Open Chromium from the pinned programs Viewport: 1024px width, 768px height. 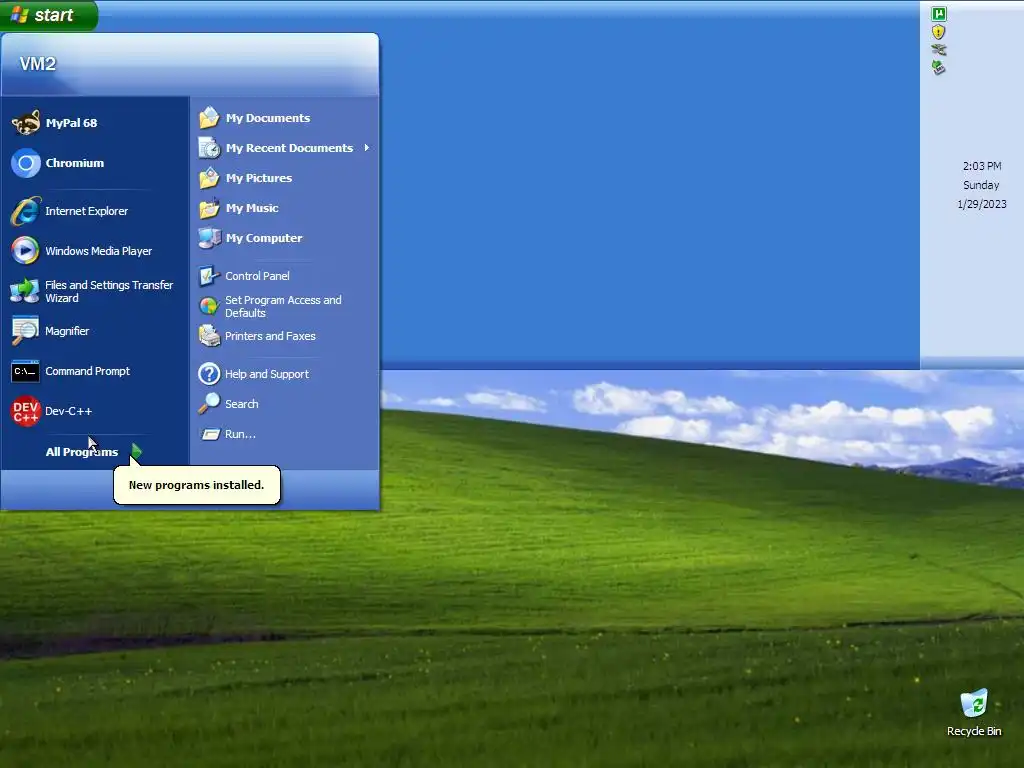click(95, 163)
